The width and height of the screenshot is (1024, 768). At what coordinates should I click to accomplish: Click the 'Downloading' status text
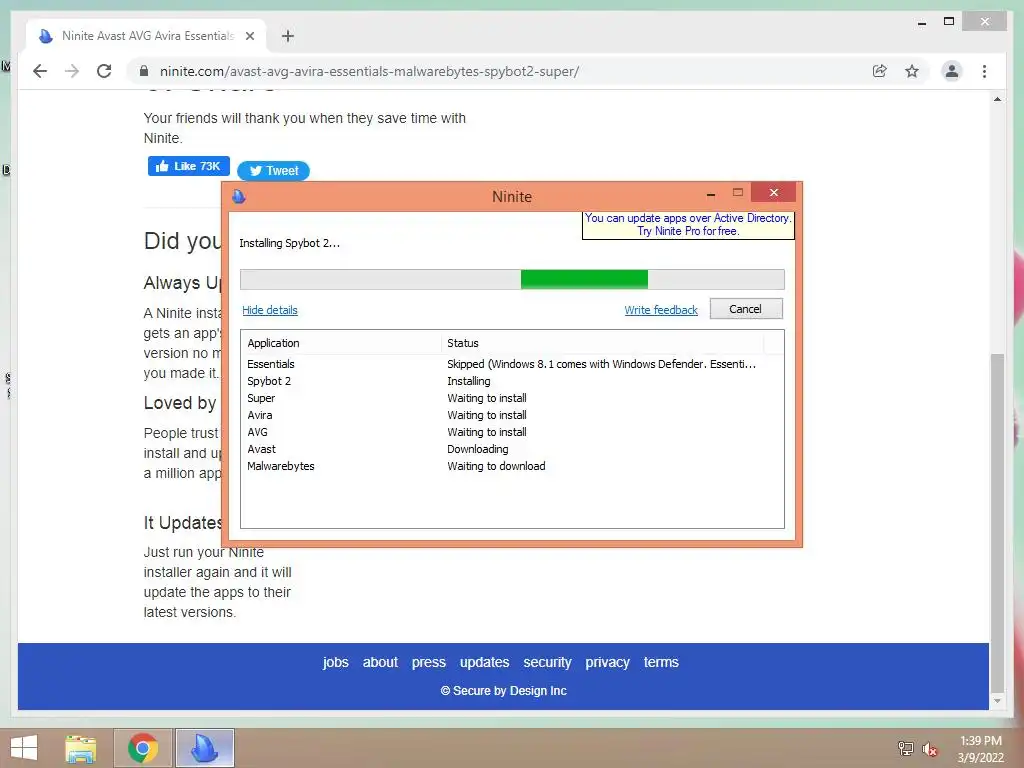pos(477,449)
